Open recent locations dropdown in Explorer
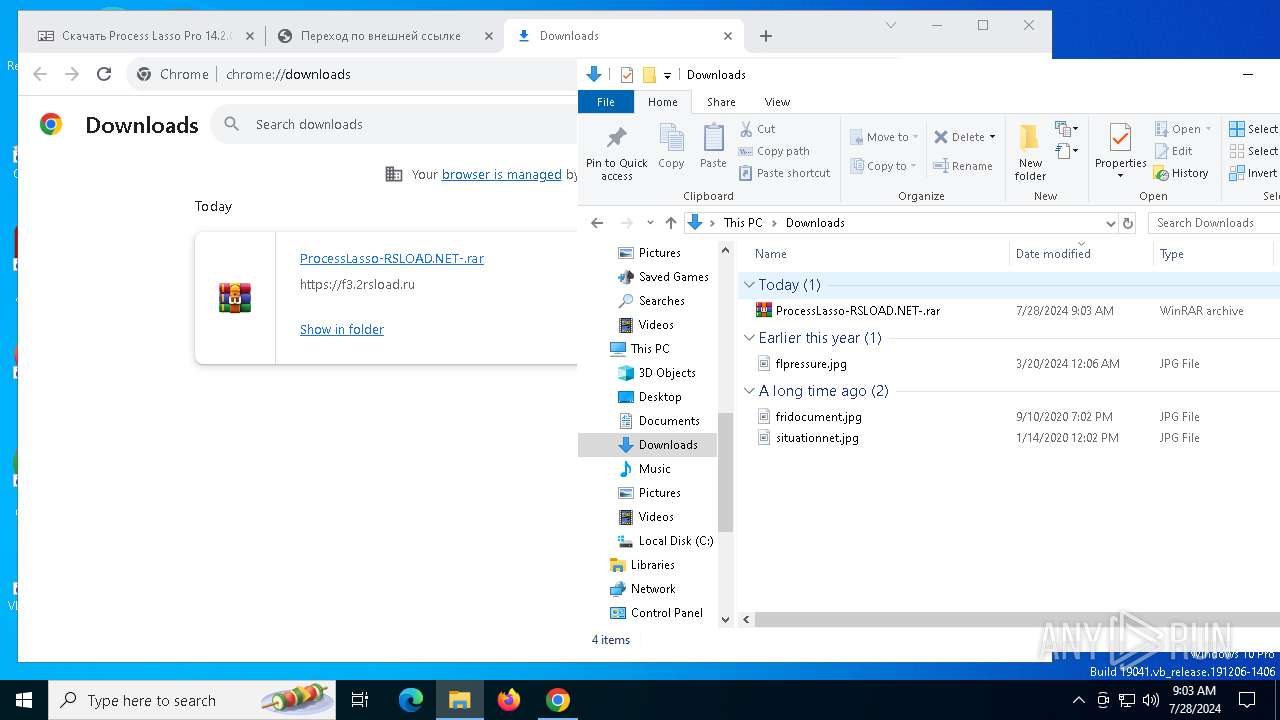Screen dimensions: 1280x720 [x=650, y=223]
